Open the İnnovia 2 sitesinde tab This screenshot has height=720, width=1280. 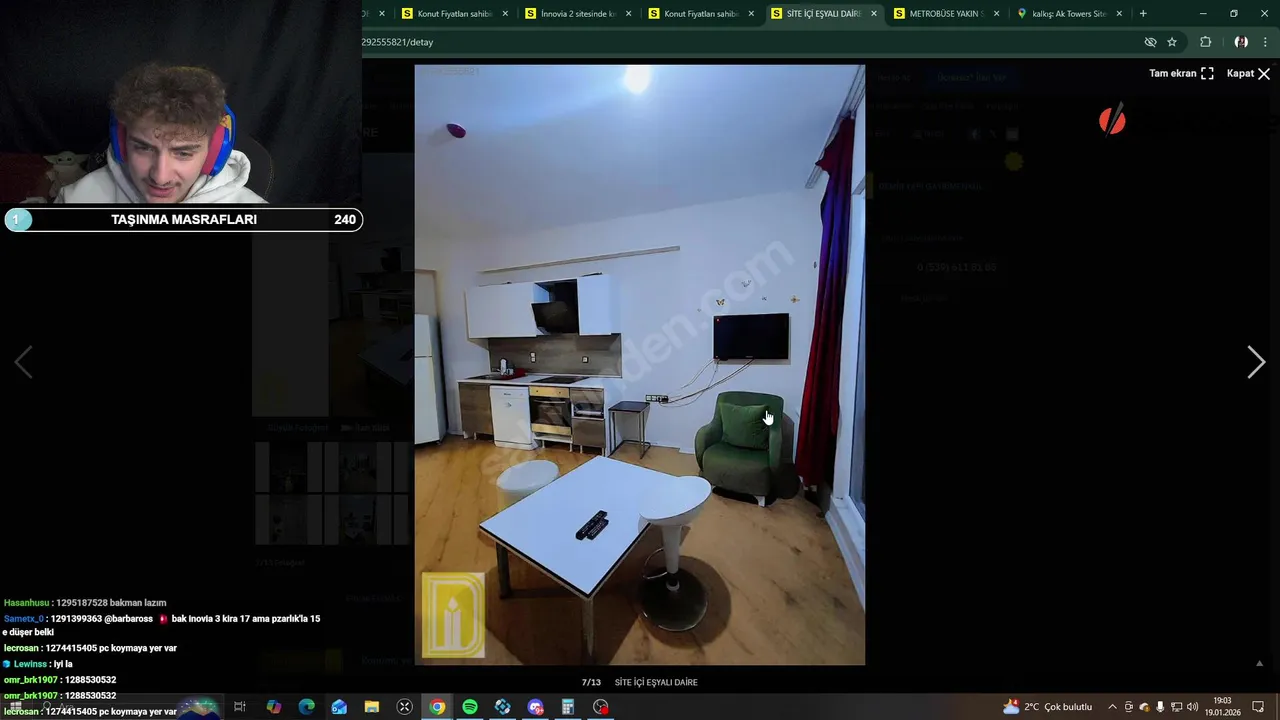tap(577, 14)
